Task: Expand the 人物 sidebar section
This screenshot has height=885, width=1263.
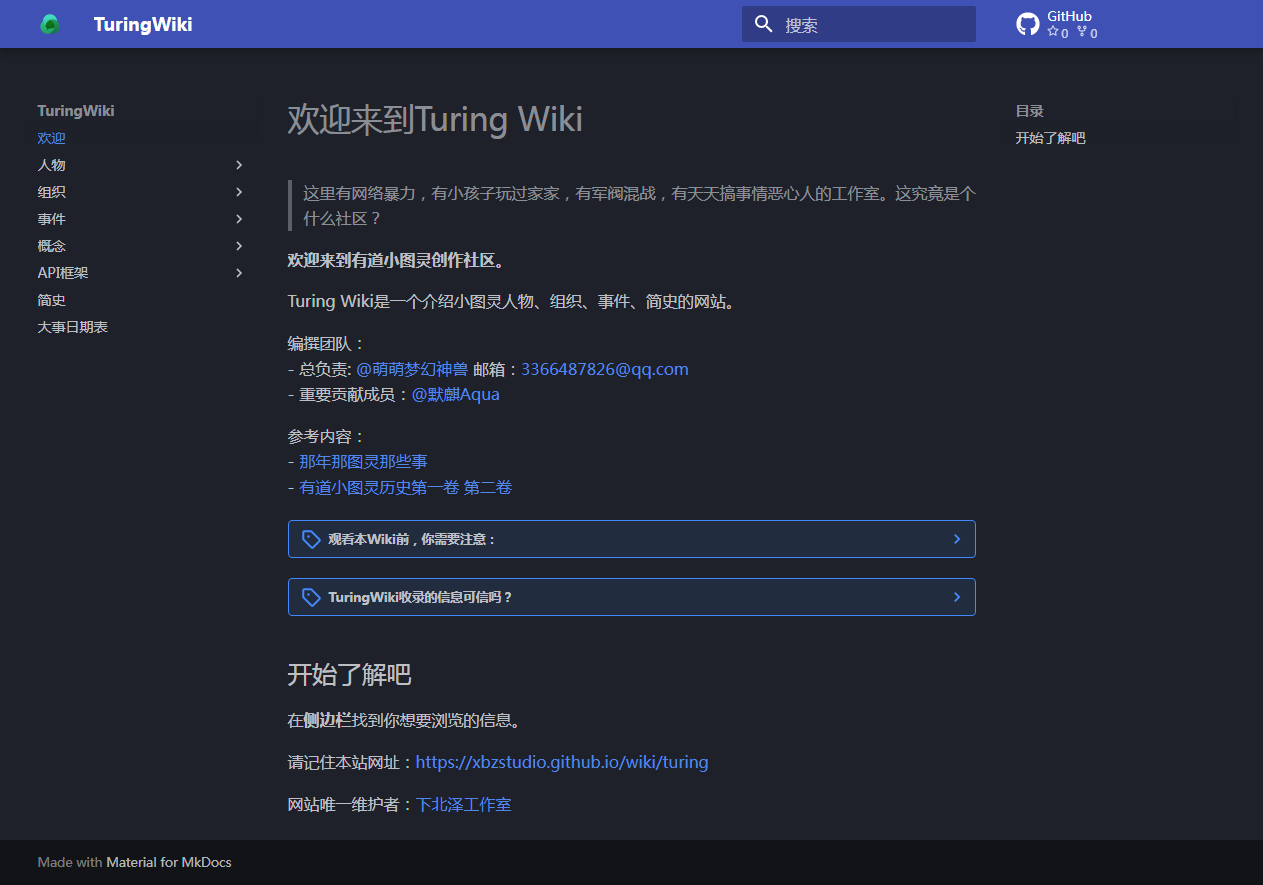Action: coord(239,165)
